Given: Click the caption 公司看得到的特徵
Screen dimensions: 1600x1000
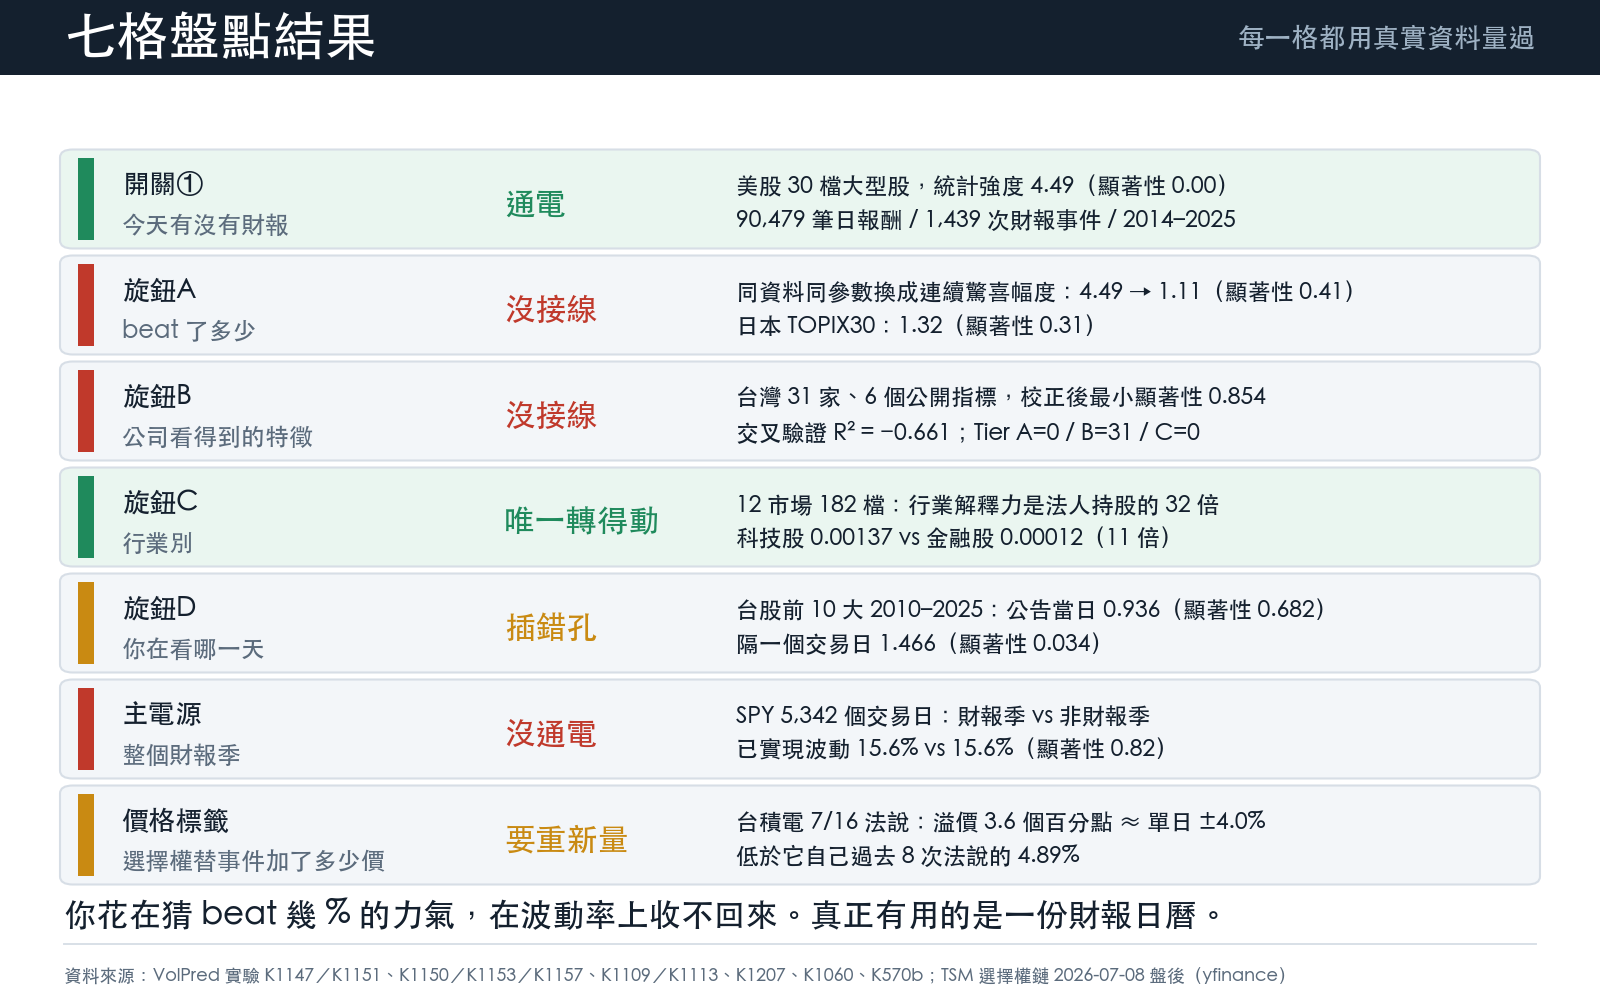Looking at the screenshot, I should coord(218,437).
